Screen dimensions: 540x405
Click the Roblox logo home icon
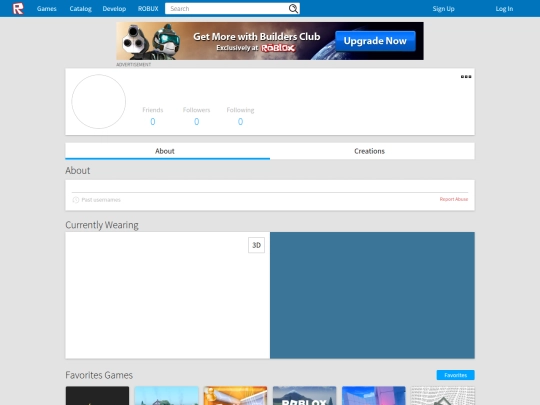[x=18, y=8]
